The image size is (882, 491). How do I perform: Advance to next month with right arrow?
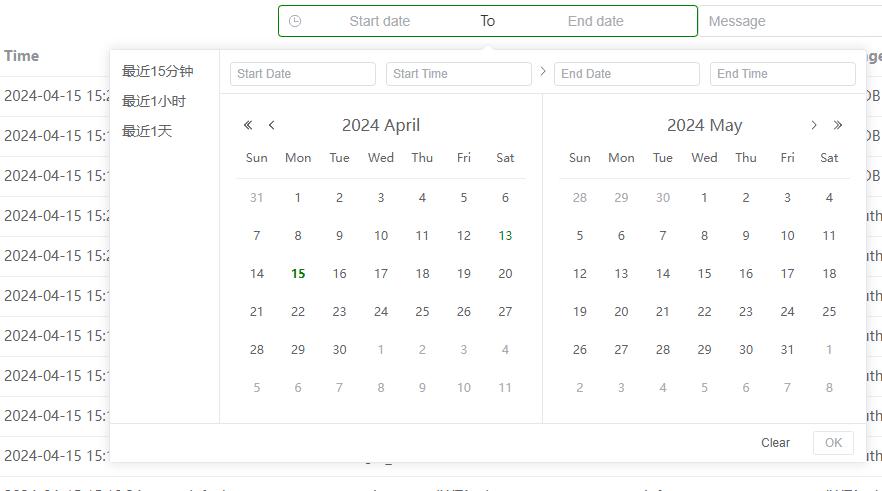pyautogui.click(x=813, y=125)
